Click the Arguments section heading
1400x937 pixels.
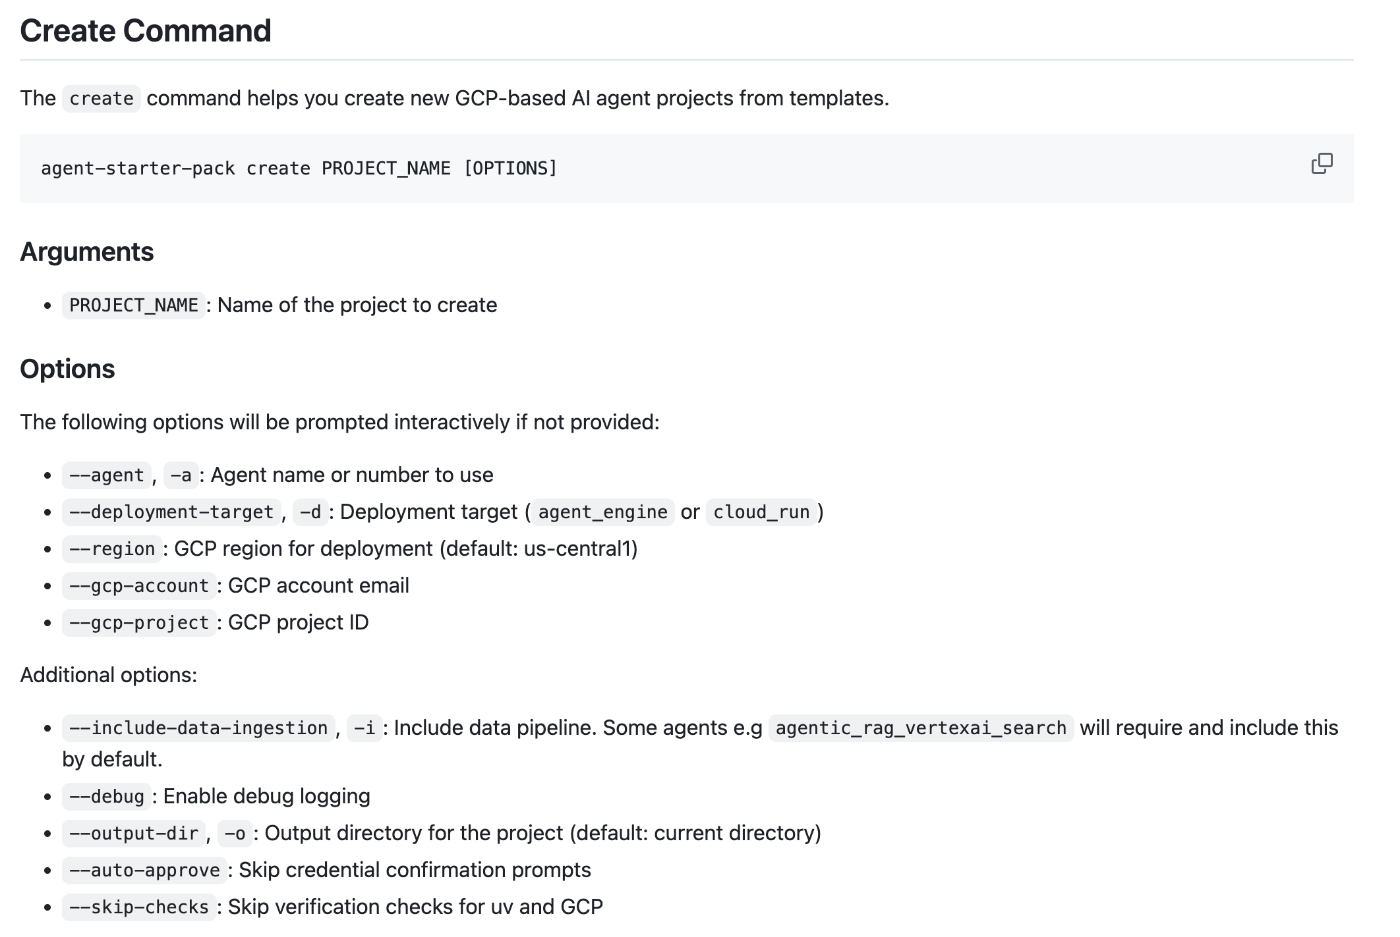(87, 252)
